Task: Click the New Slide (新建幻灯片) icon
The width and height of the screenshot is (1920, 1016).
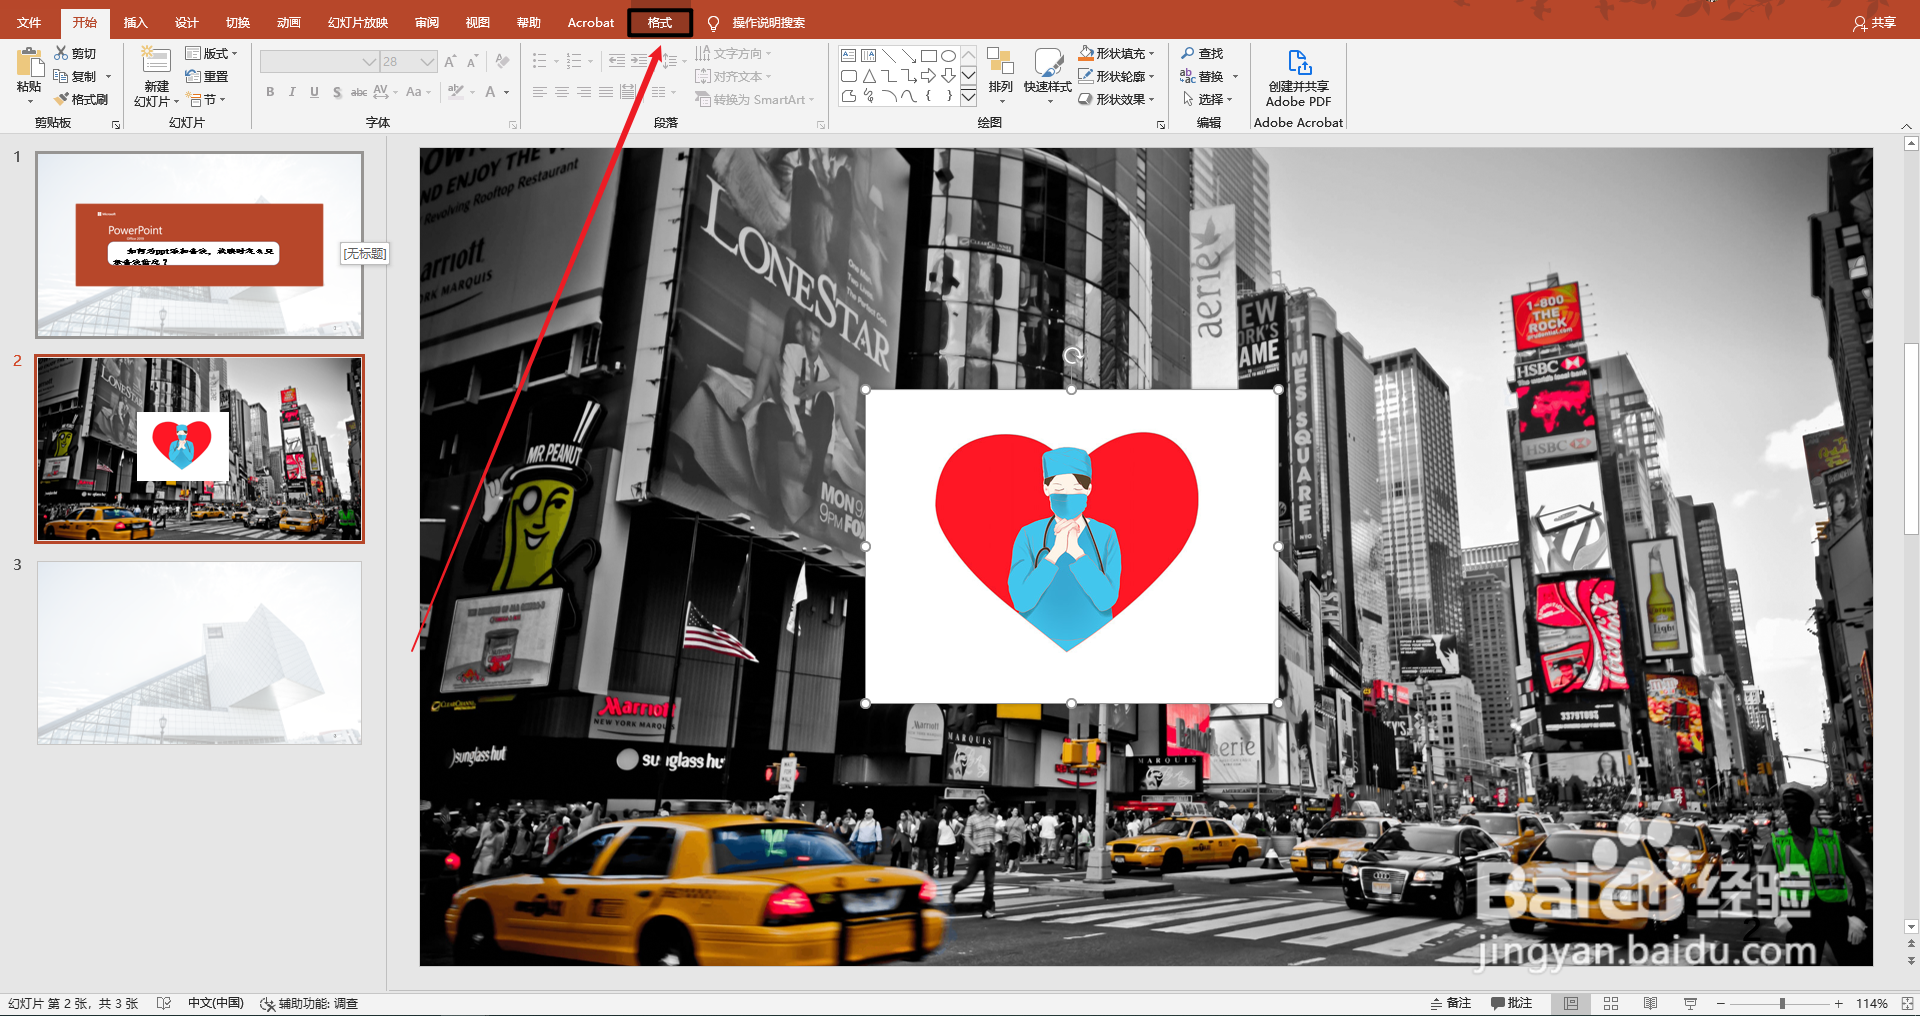Action: [156, 61]
